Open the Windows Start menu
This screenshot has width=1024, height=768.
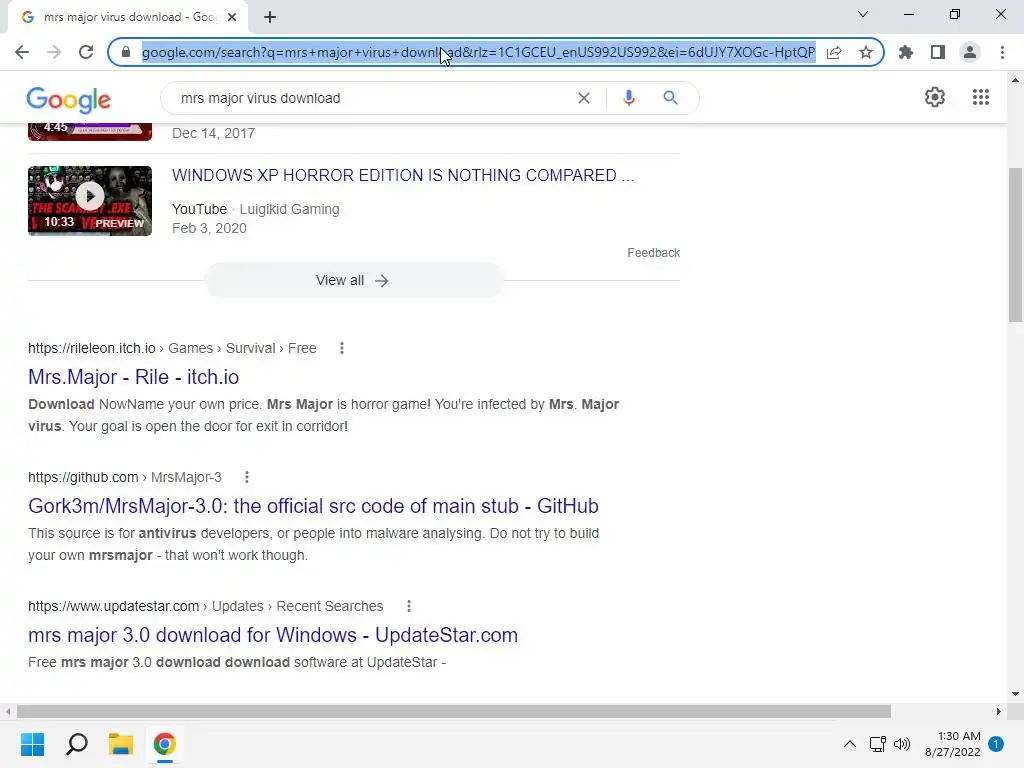(x=32, y=744)
